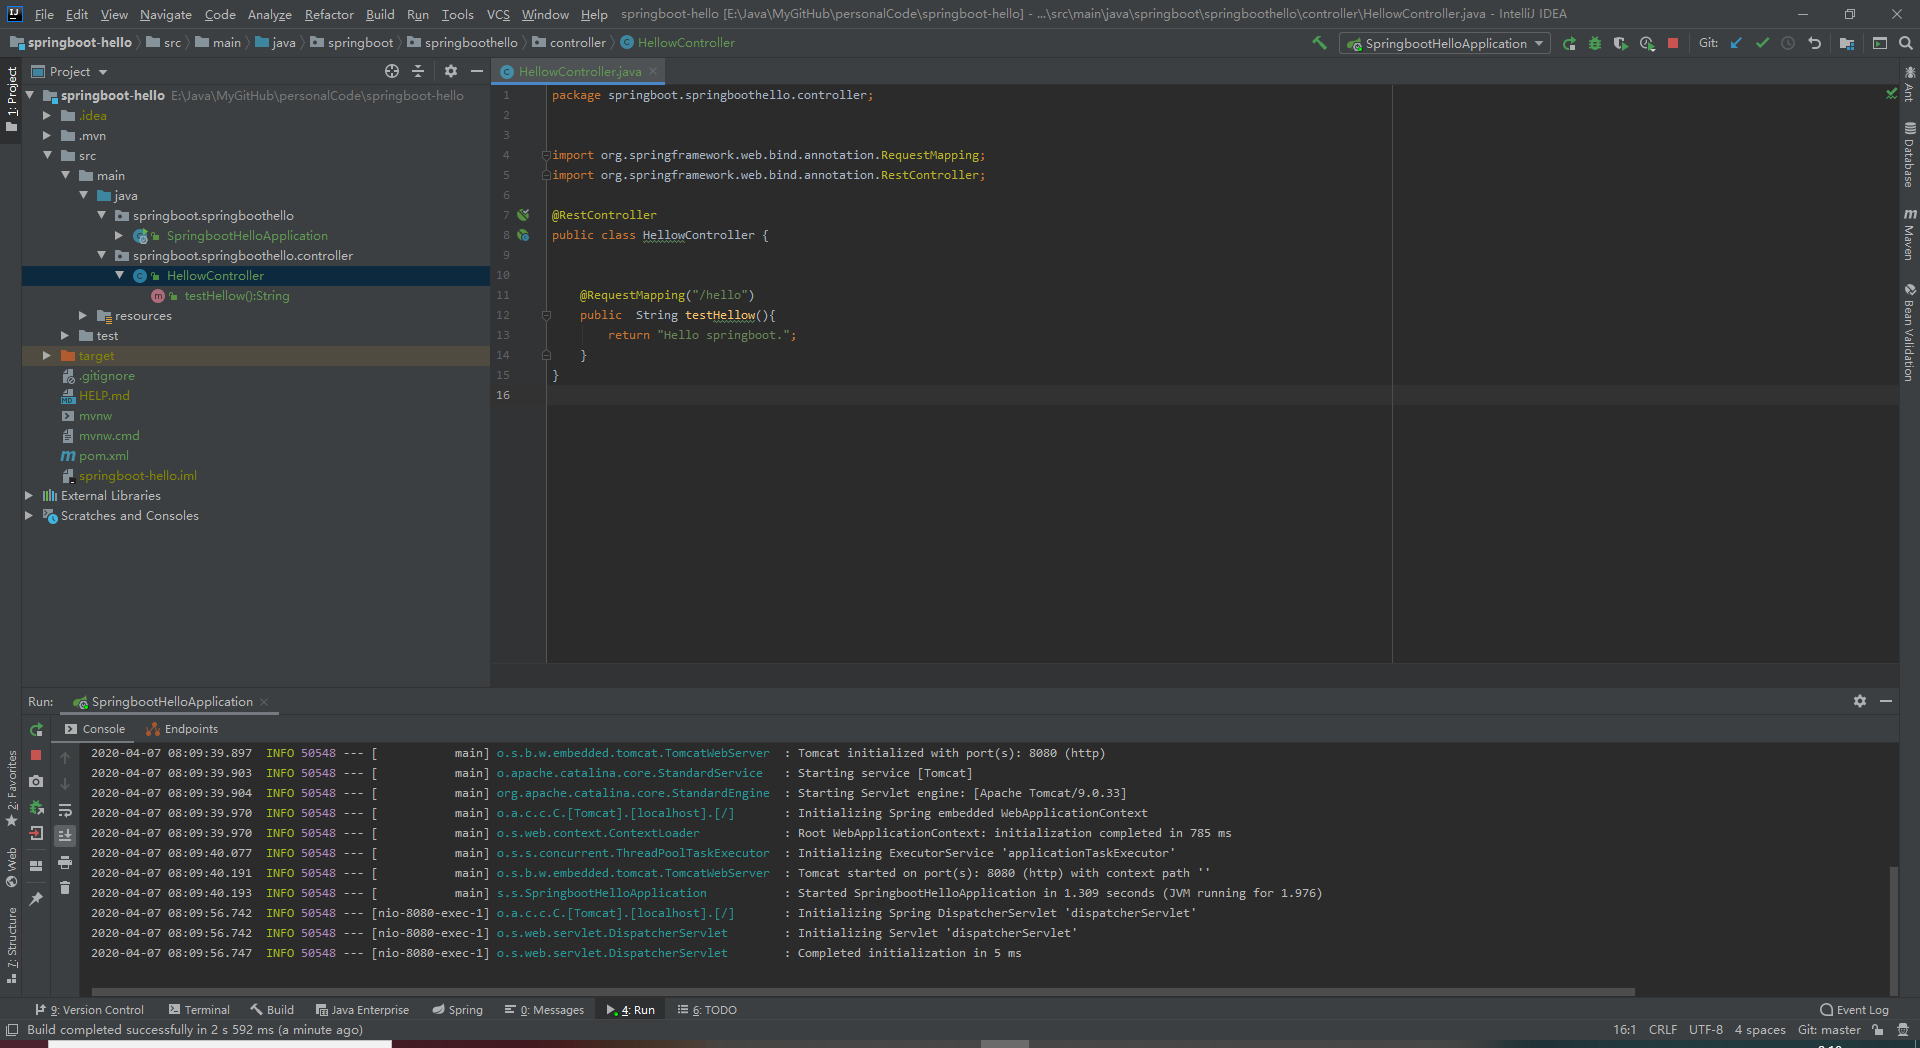Click the thread dump camera icon
The image size is (1920, 1048).
(x=36, y=781)
